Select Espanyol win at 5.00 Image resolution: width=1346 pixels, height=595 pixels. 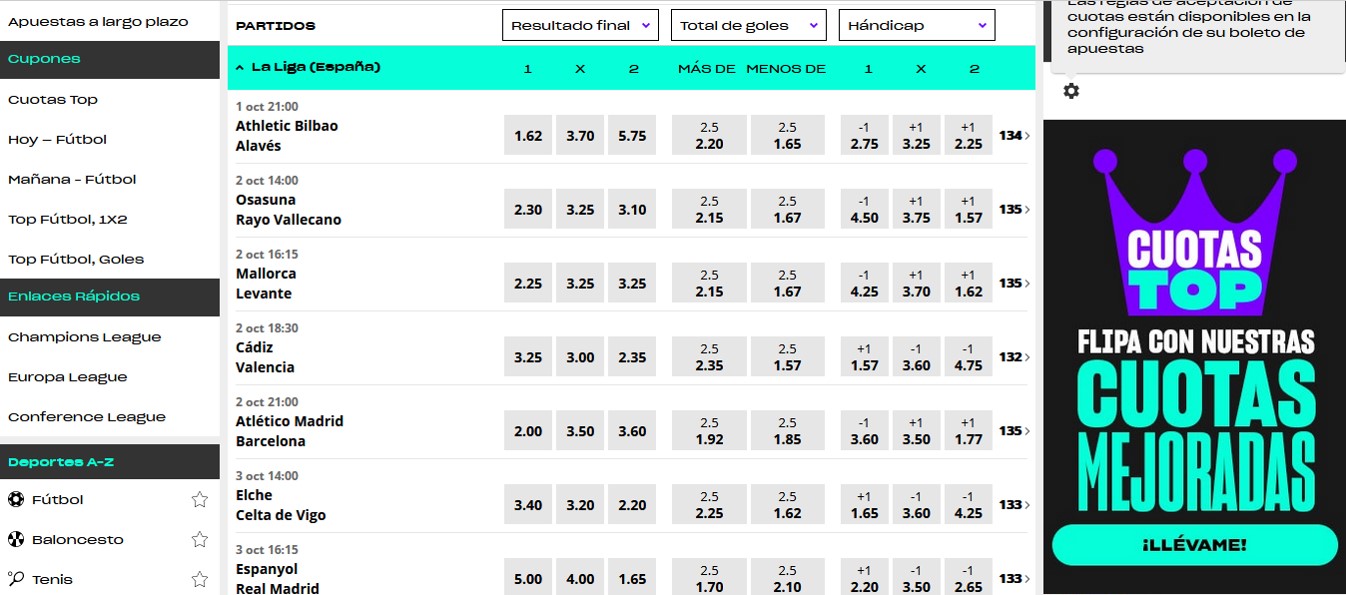pyautogui.click(x=528, y=578)
